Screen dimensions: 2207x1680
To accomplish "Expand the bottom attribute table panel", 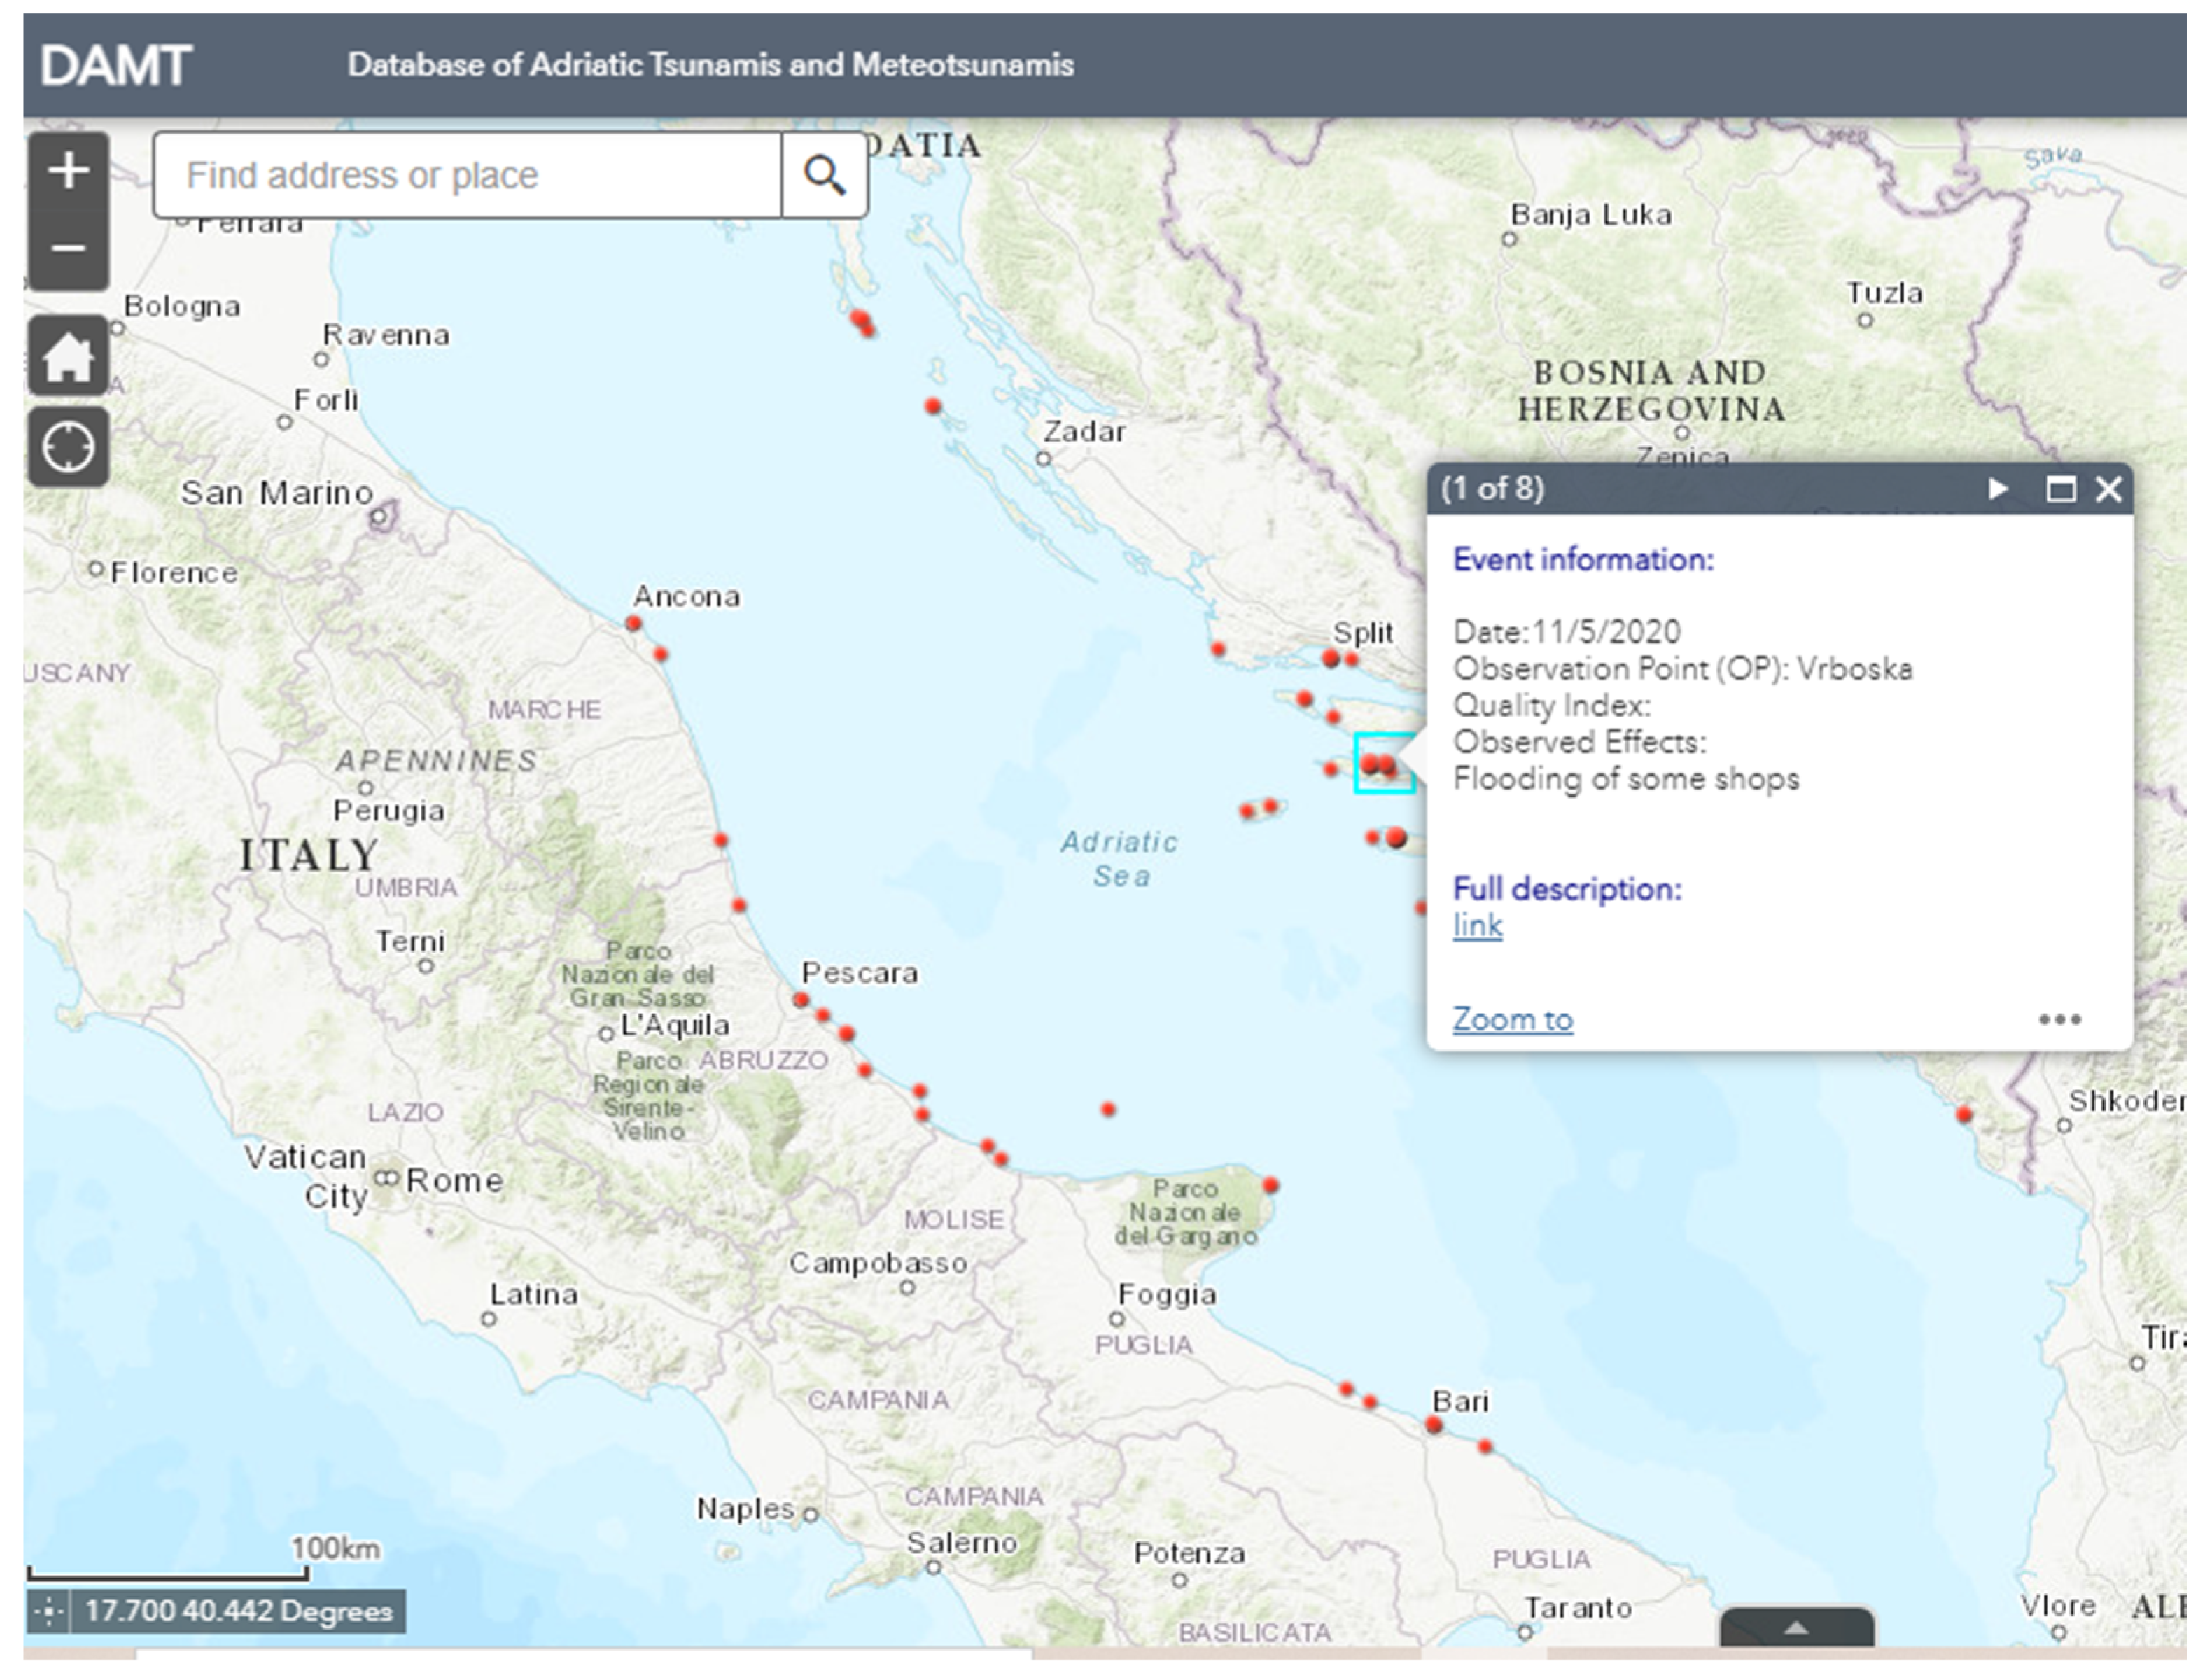I will pos(1796,1628).
